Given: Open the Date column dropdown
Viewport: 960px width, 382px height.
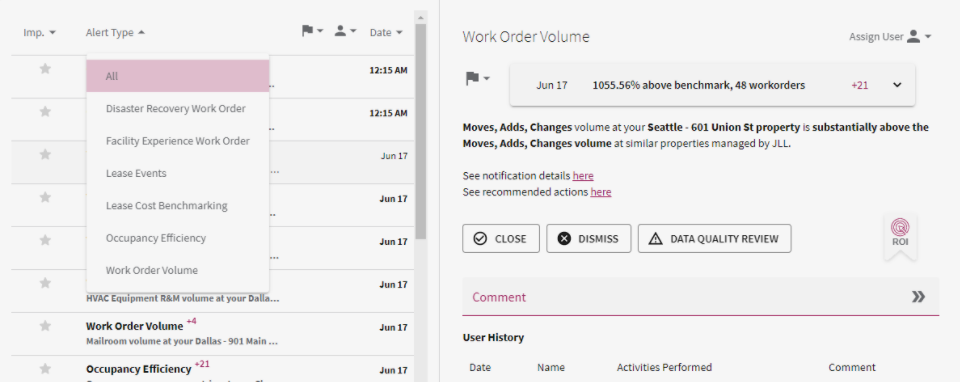Looking at the screenshot, I should point(386,32).
